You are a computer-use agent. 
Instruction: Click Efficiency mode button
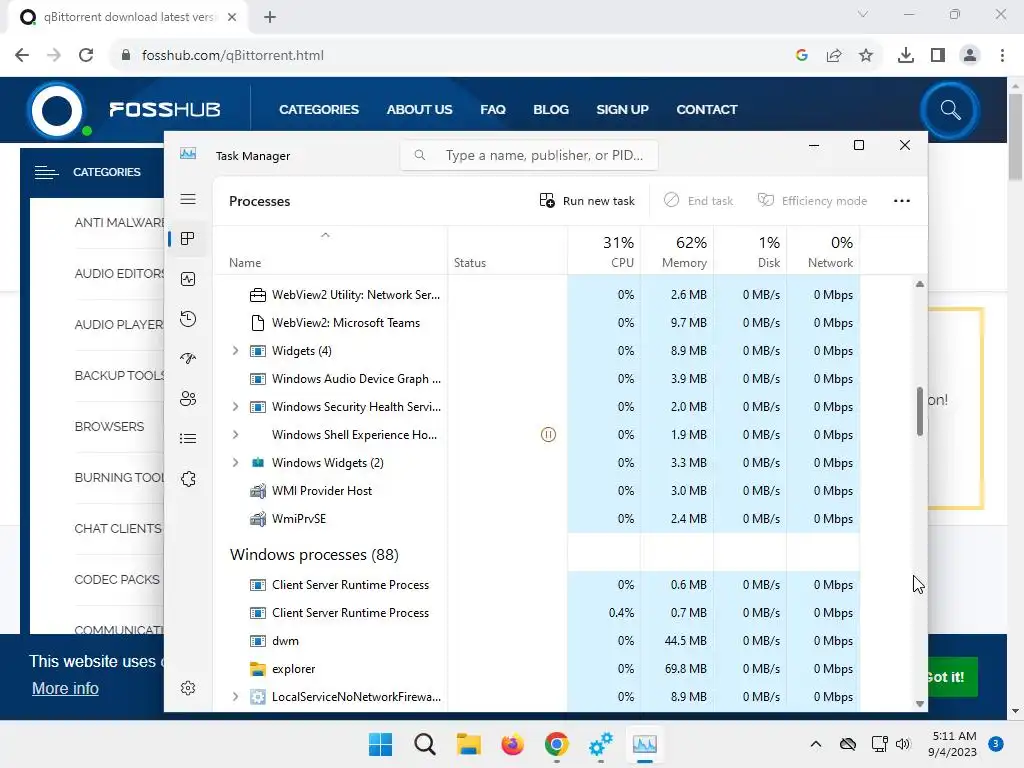812,200
